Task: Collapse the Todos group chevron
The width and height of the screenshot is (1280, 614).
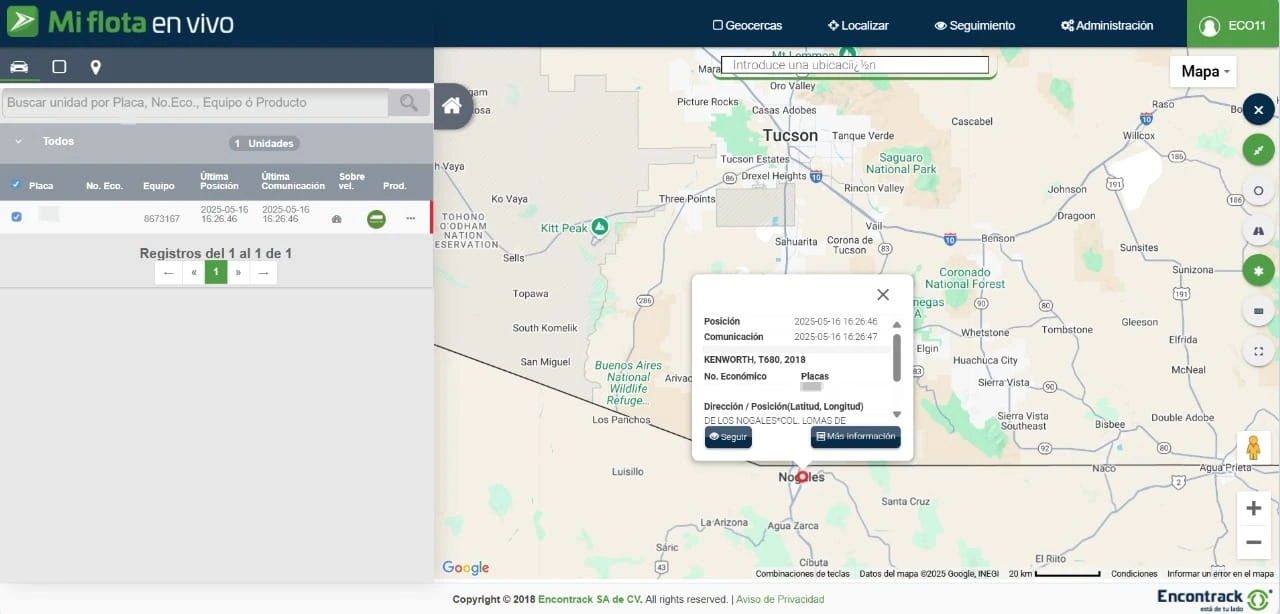Action: (x=18, y=142)
